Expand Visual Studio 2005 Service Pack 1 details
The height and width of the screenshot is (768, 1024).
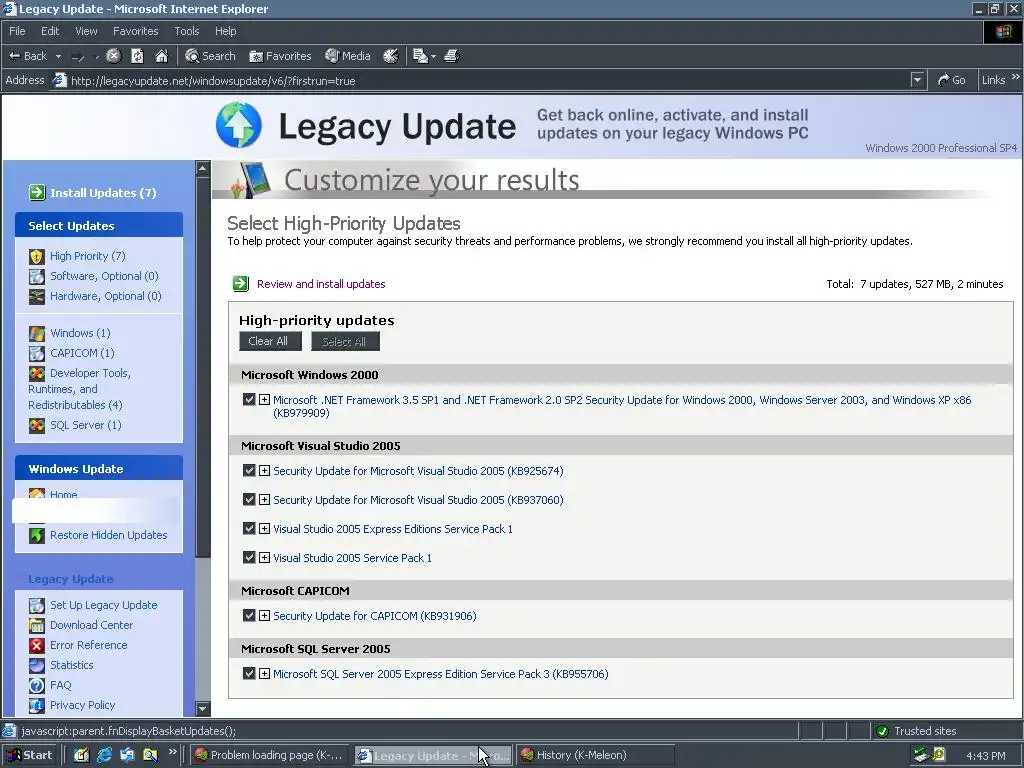pos(264,557)
